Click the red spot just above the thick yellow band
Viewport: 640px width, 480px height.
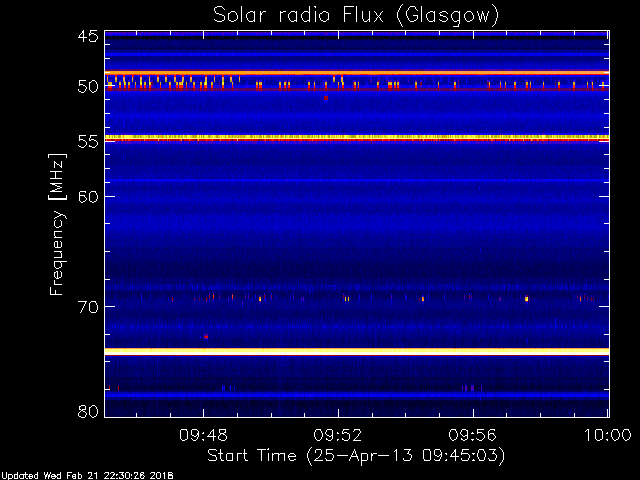206,337
